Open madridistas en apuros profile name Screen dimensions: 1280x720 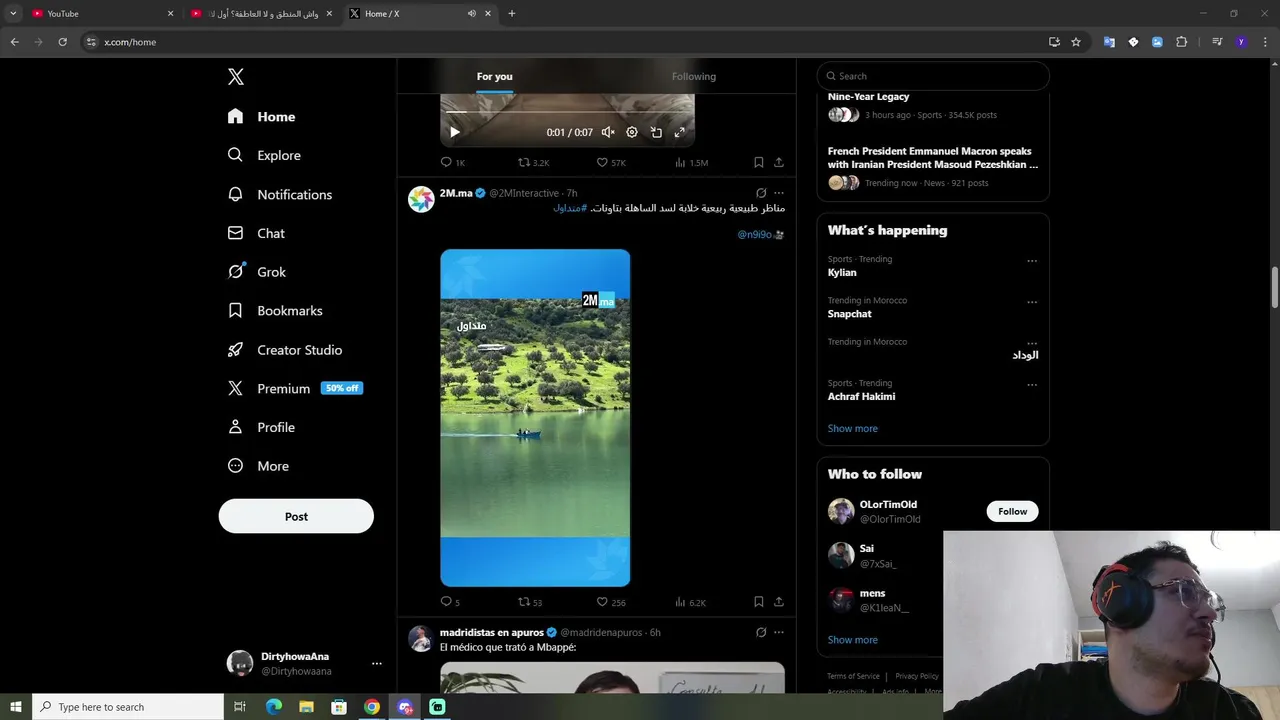click(x=492, y=632)
